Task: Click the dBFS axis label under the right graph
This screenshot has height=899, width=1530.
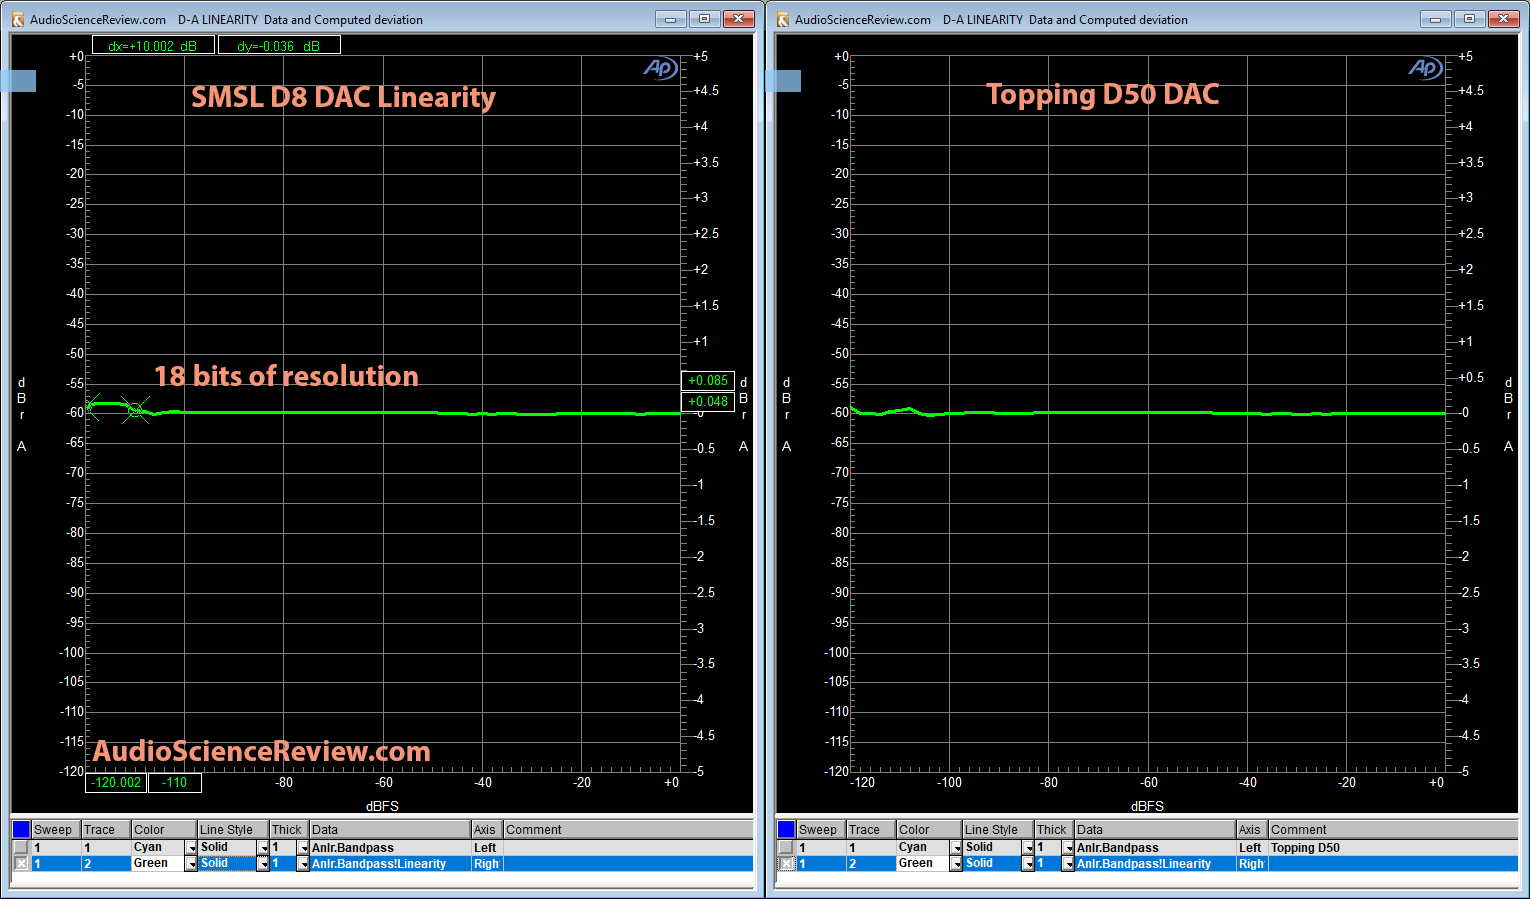Action: pos(1147,806)
